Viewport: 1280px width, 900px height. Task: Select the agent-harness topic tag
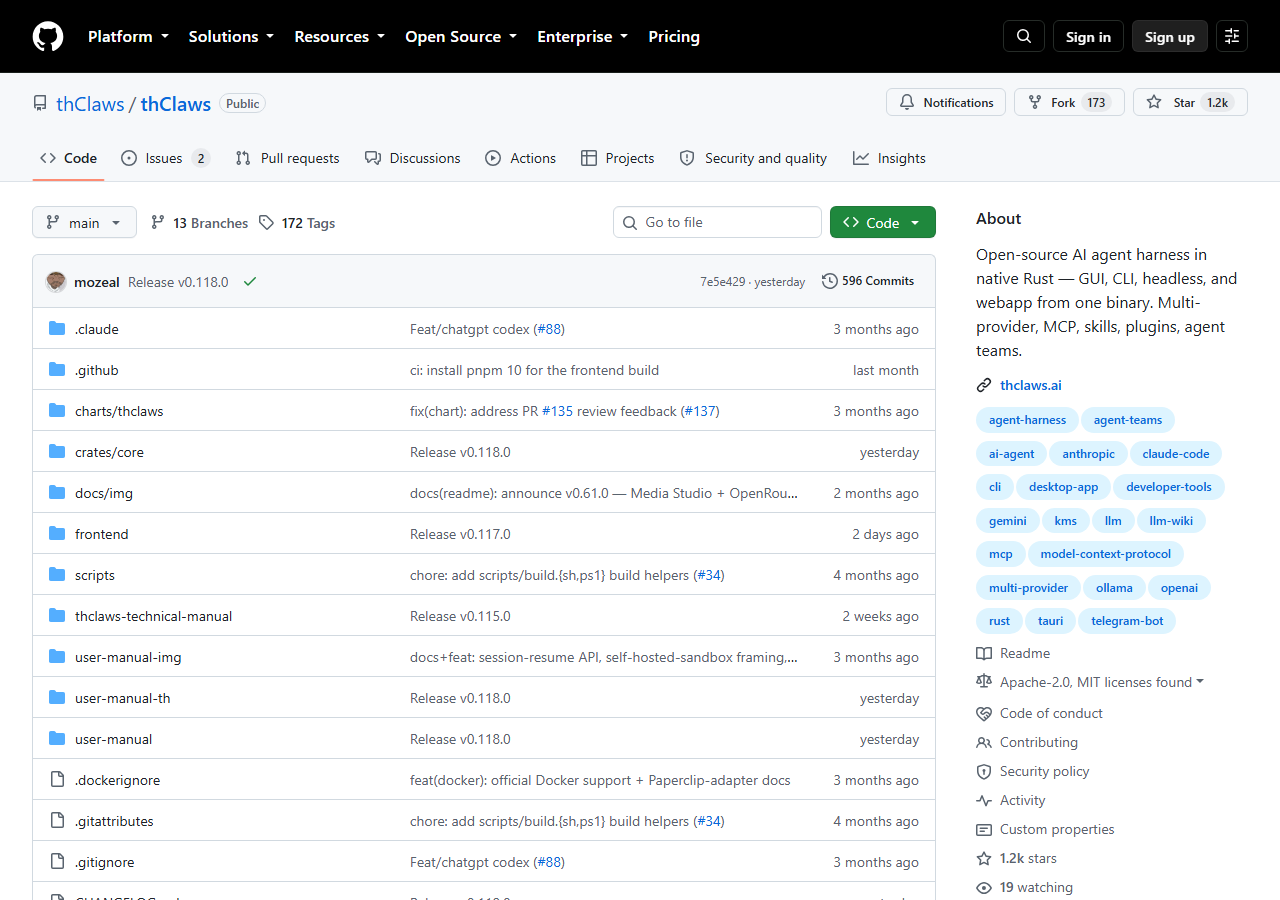click(x=1028, y=420)
